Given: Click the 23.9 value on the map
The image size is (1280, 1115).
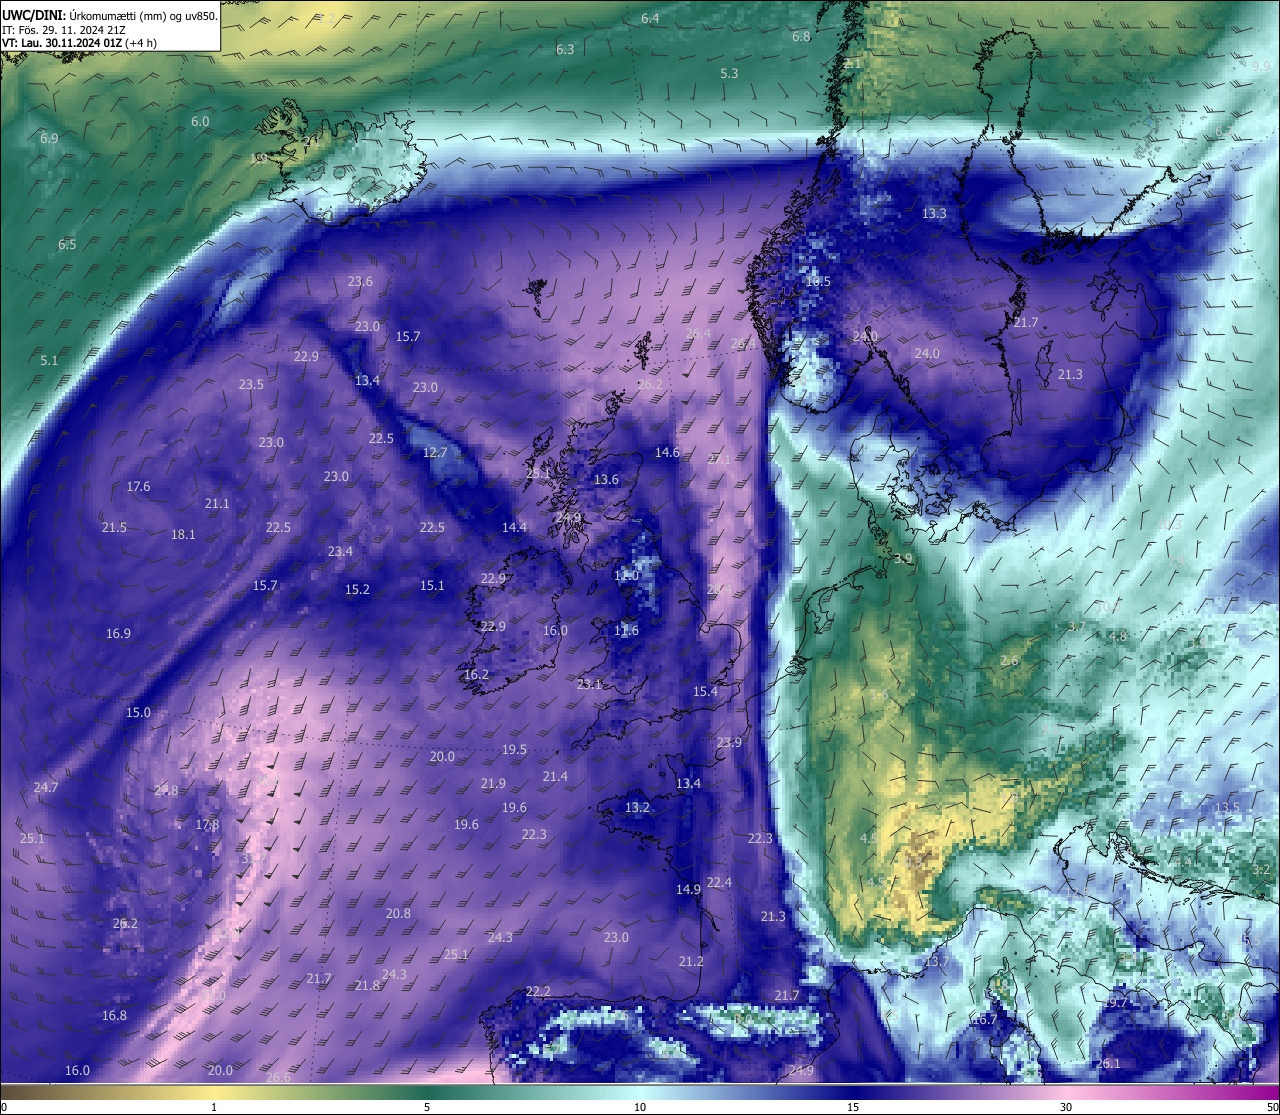Looking at the screenshot, I should 729,743.
